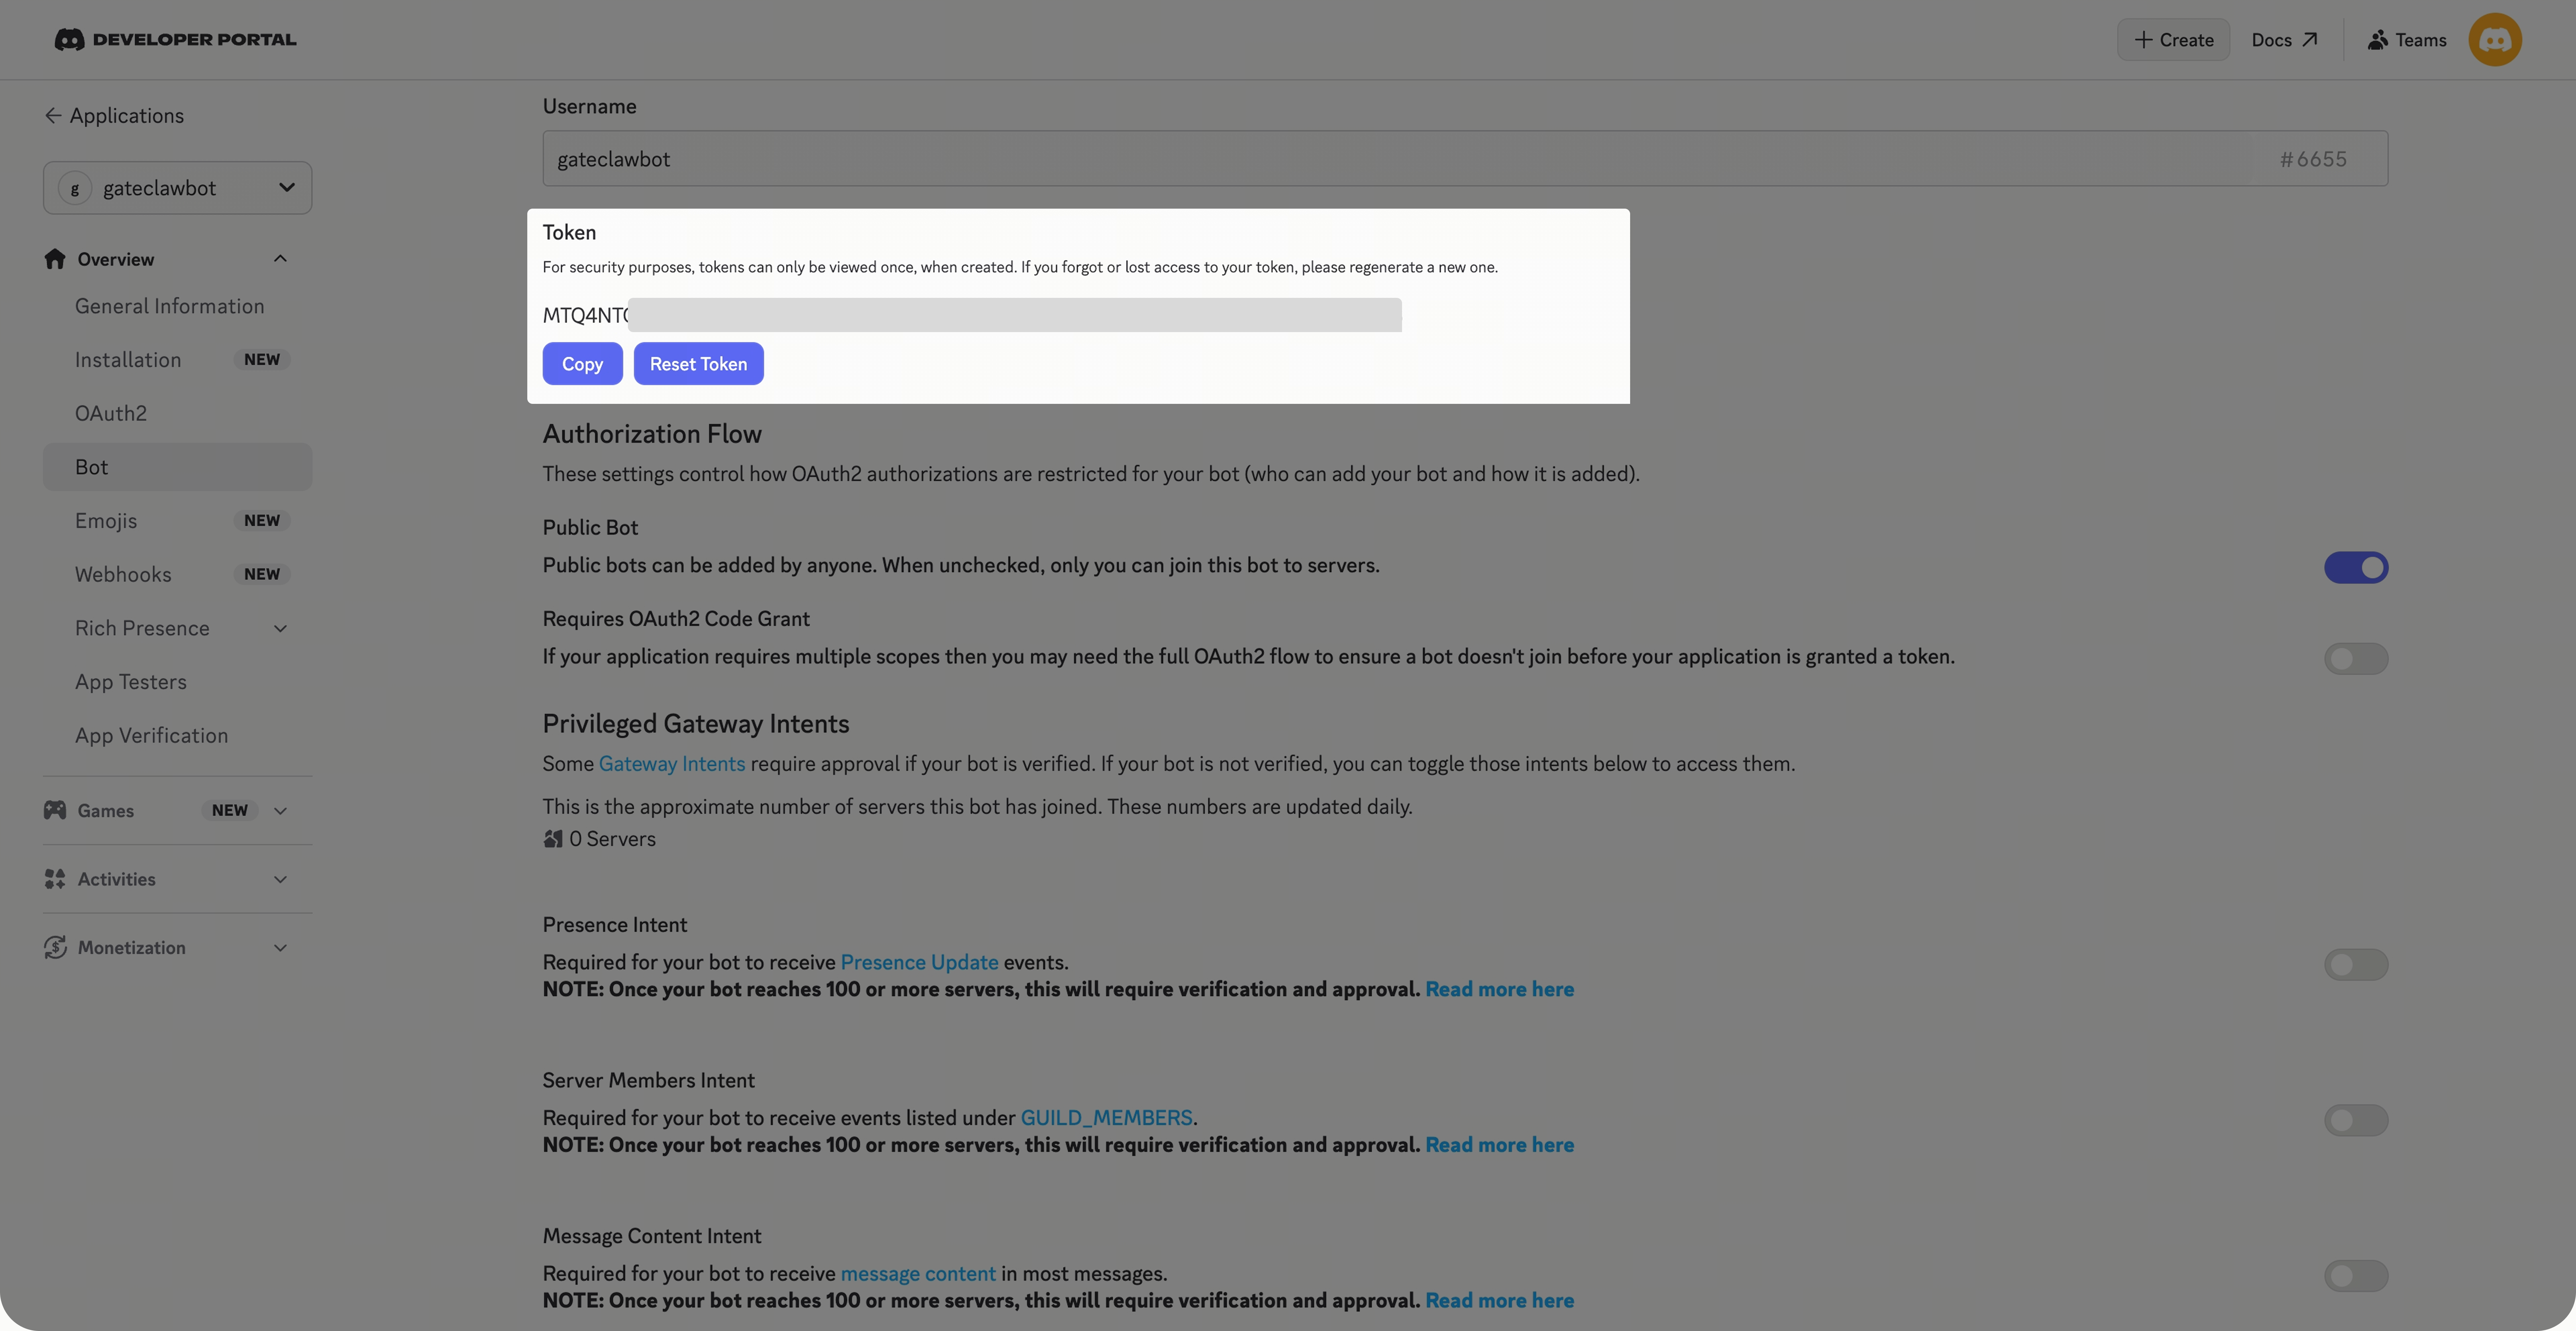Click the Teams people icon

[2377, 40]
